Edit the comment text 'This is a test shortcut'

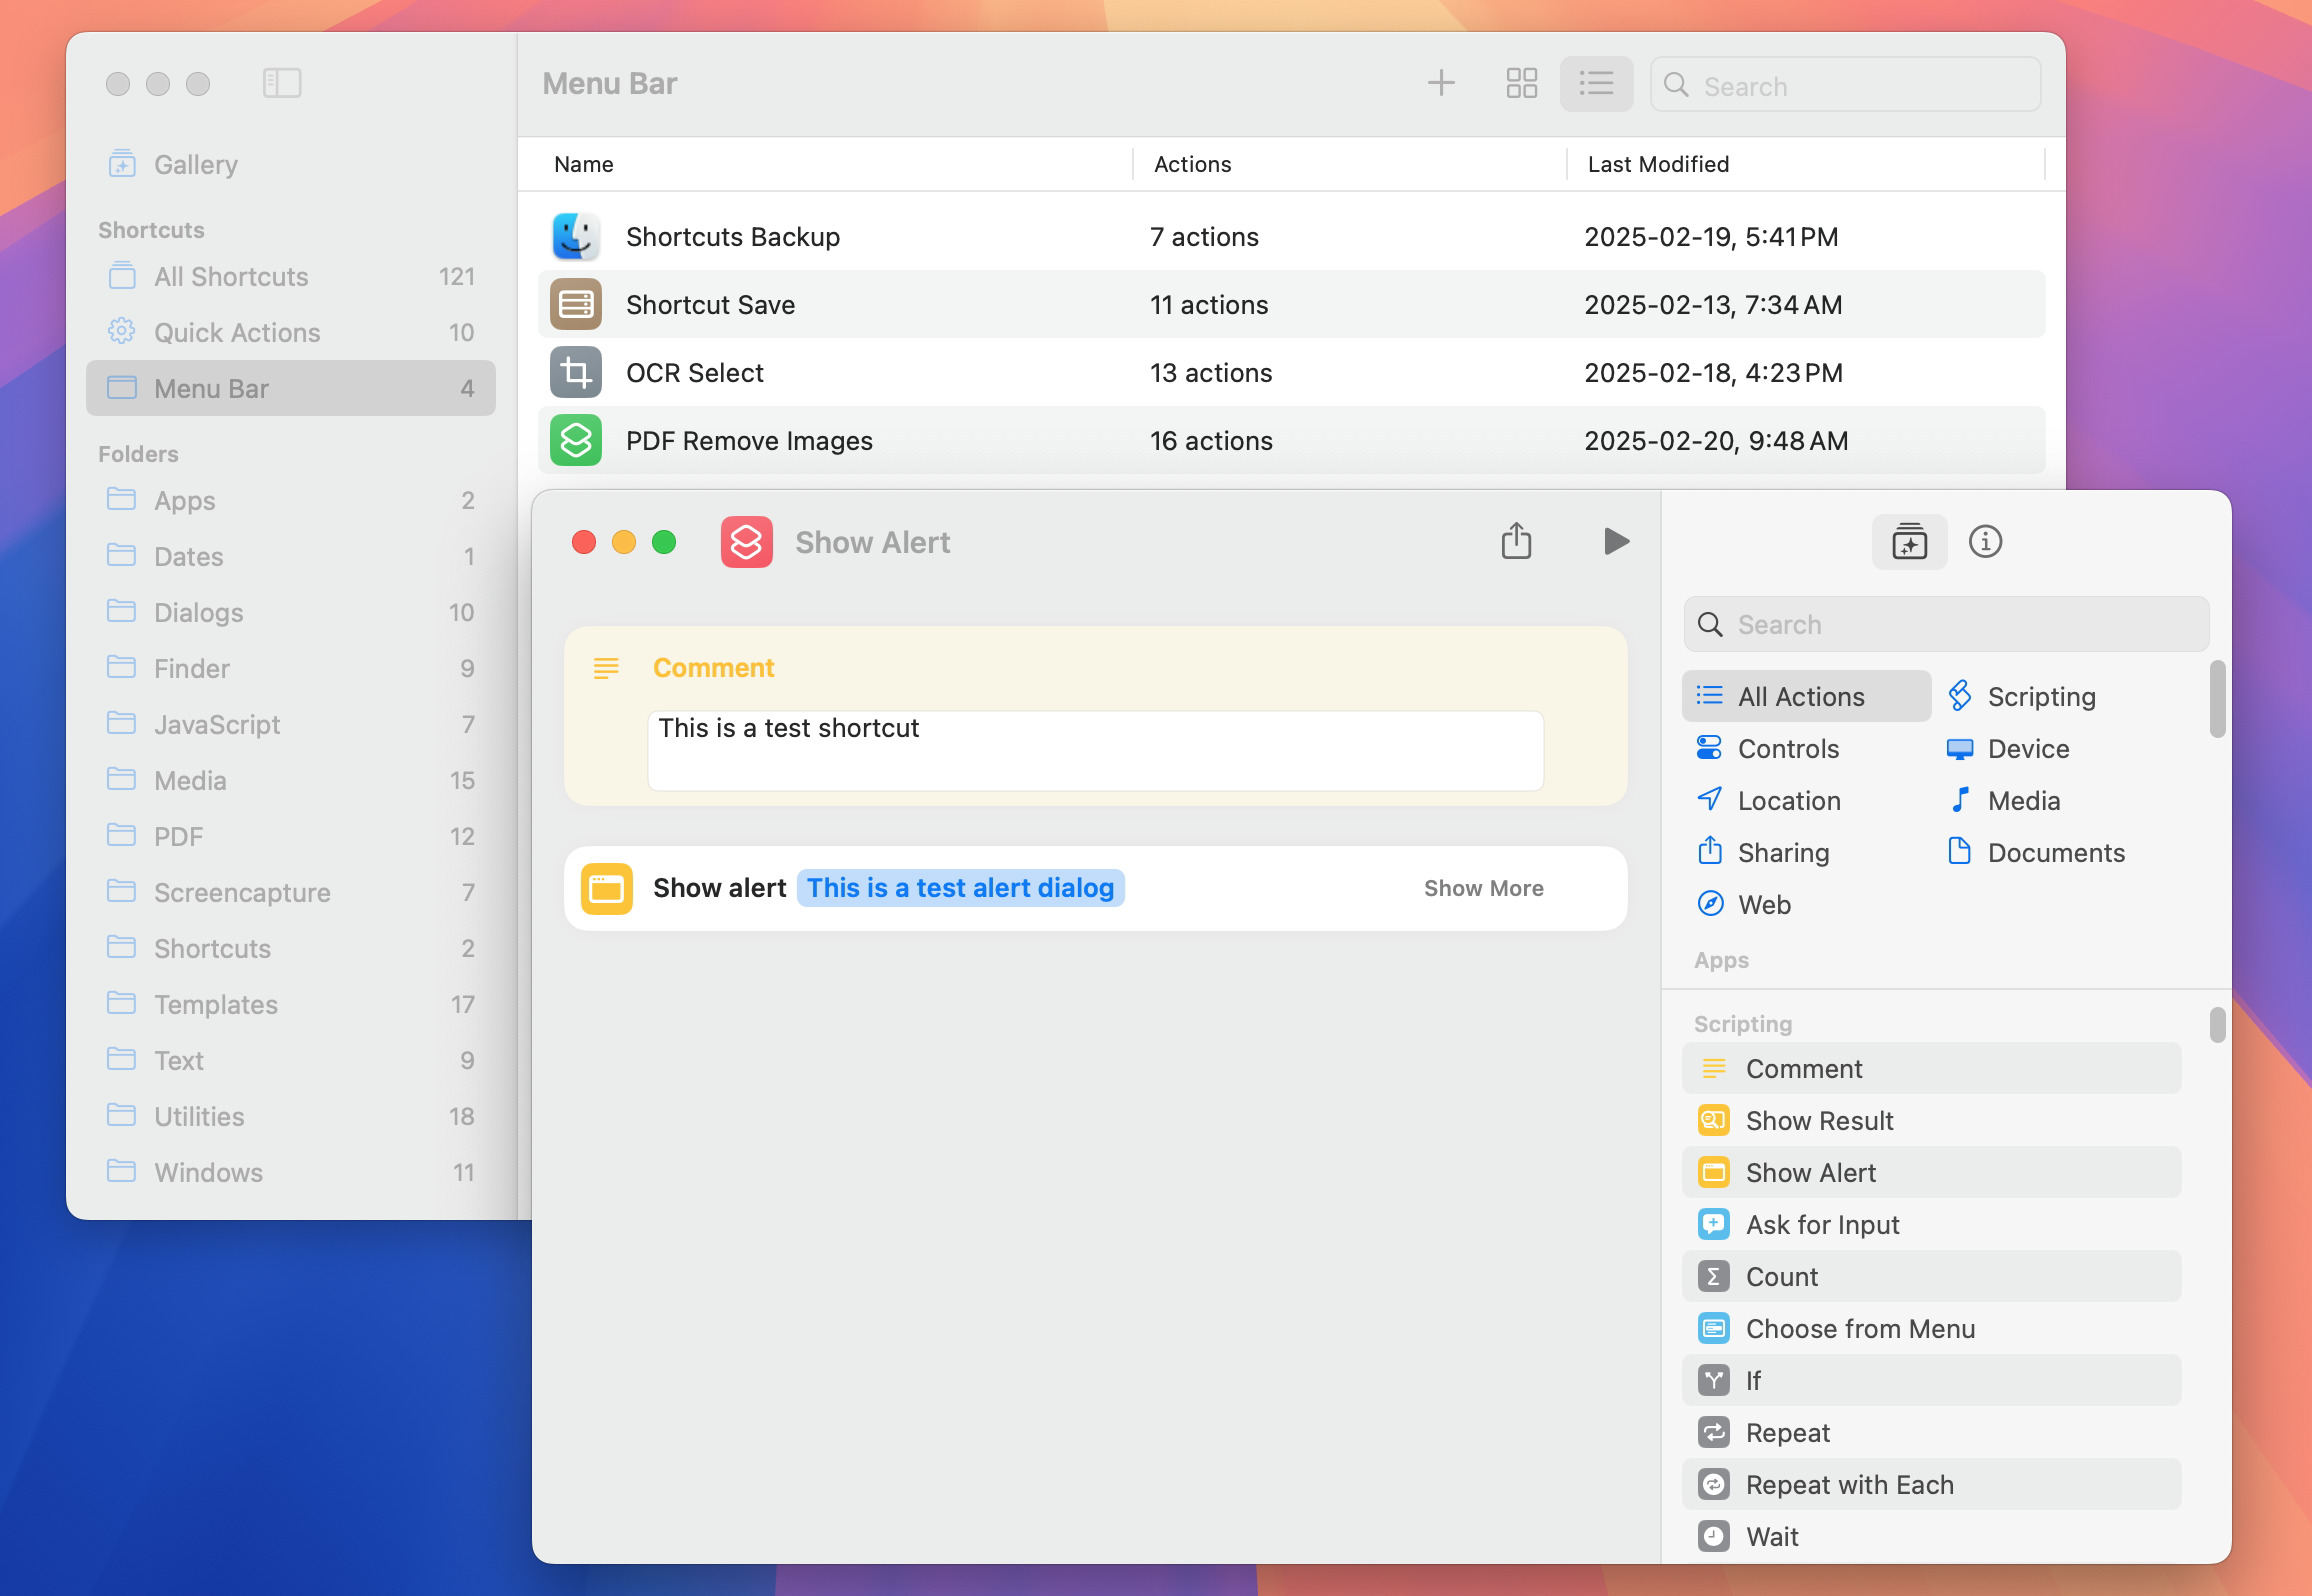click(1095, 750)
